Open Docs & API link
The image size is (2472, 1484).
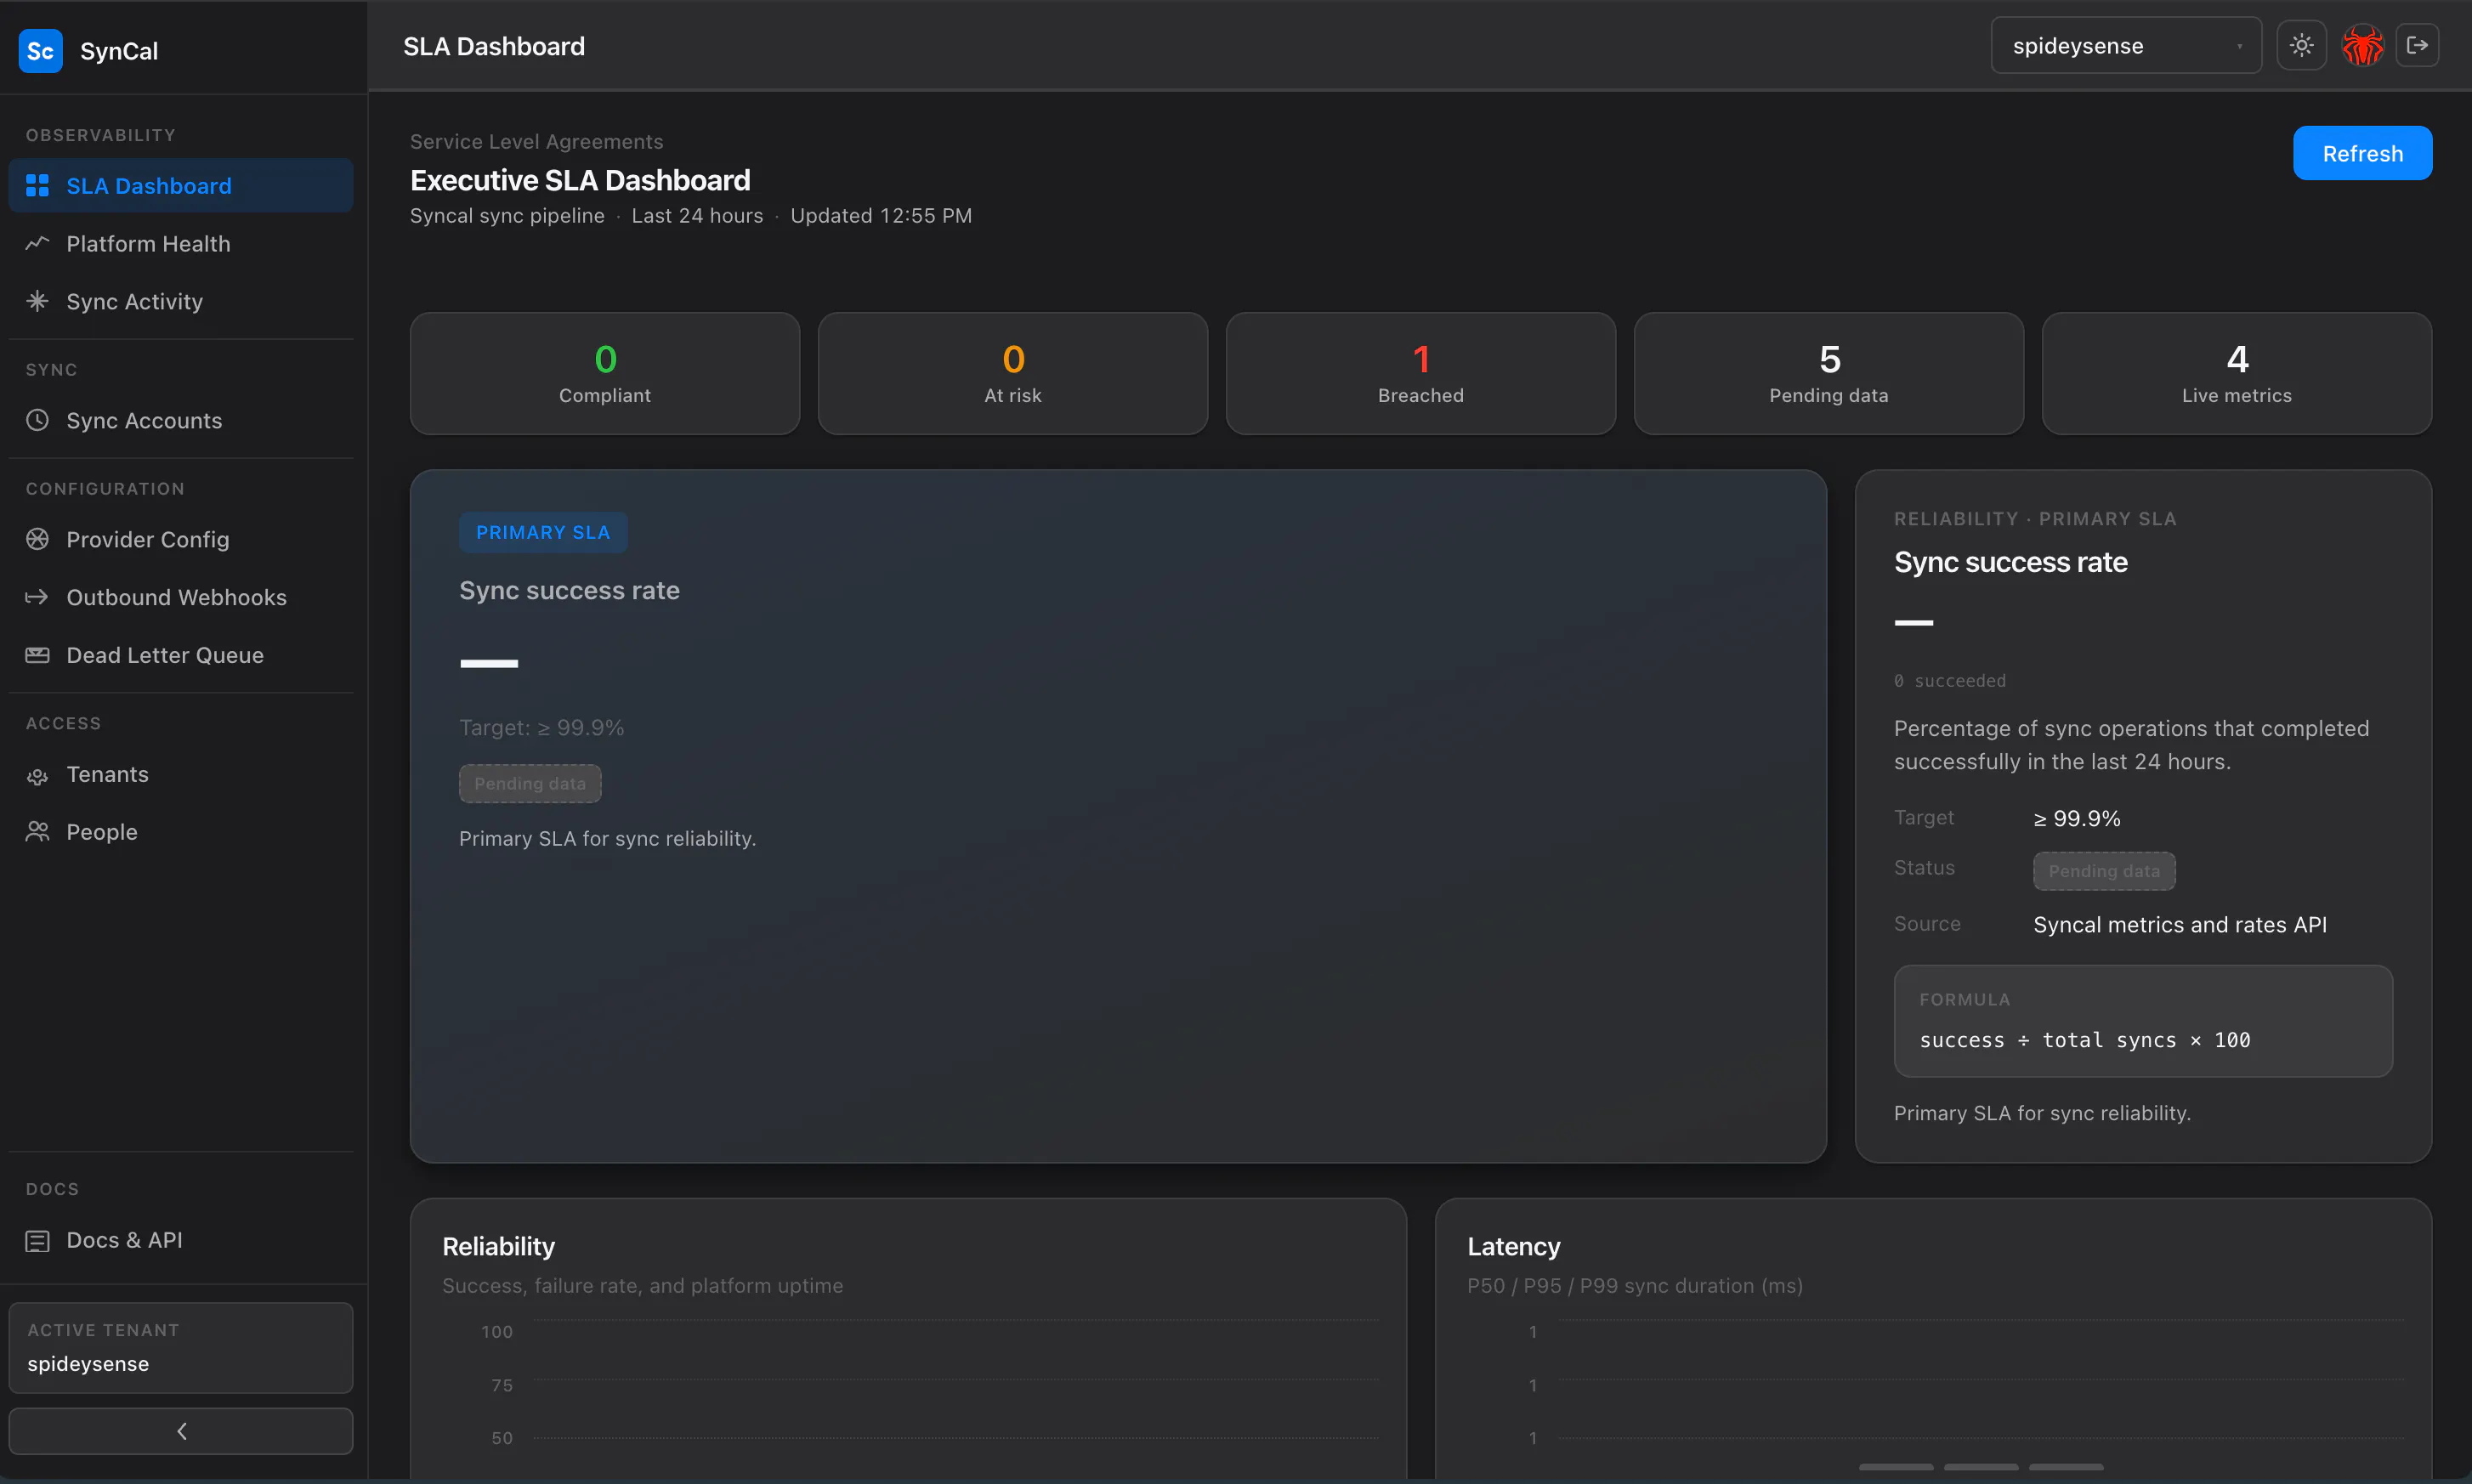coord(181,1240)
